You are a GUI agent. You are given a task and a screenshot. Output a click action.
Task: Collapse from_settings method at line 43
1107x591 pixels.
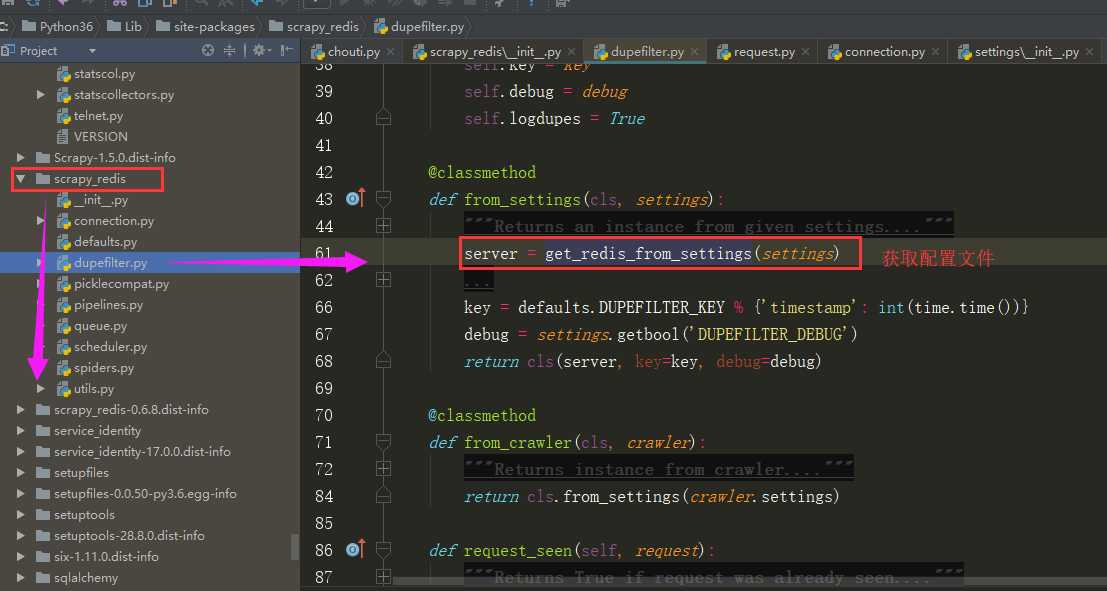point(383,199)
